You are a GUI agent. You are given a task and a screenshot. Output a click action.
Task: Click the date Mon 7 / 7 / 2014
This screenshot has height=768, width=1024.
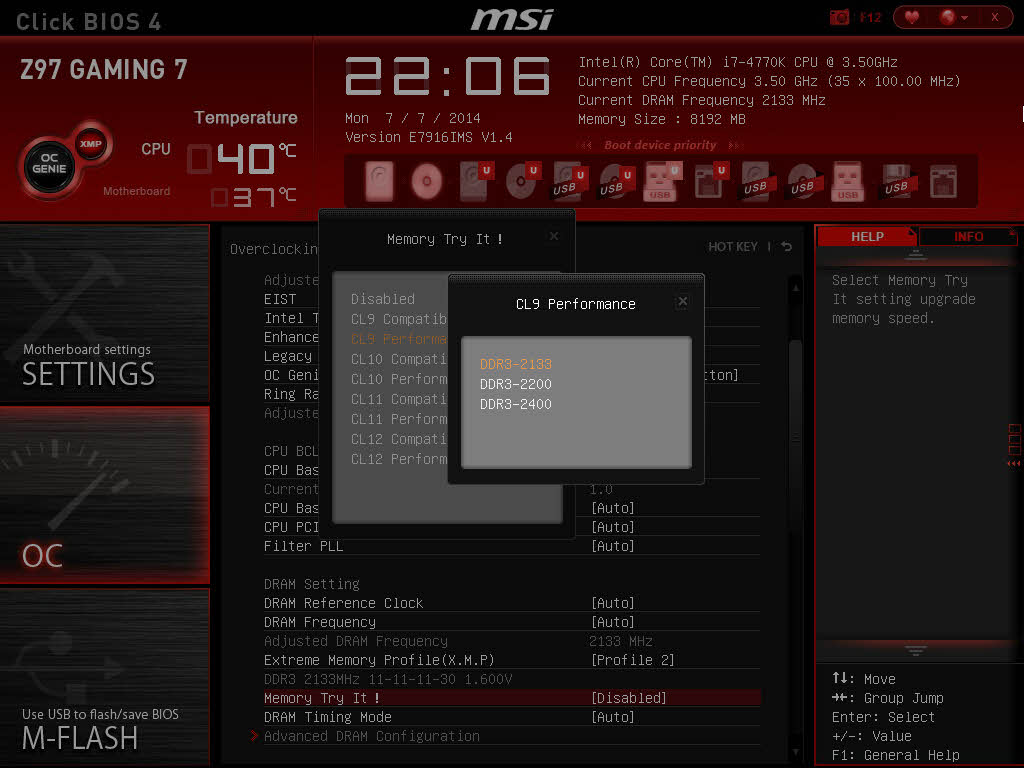pyautogui.click(x=413, y=118)
